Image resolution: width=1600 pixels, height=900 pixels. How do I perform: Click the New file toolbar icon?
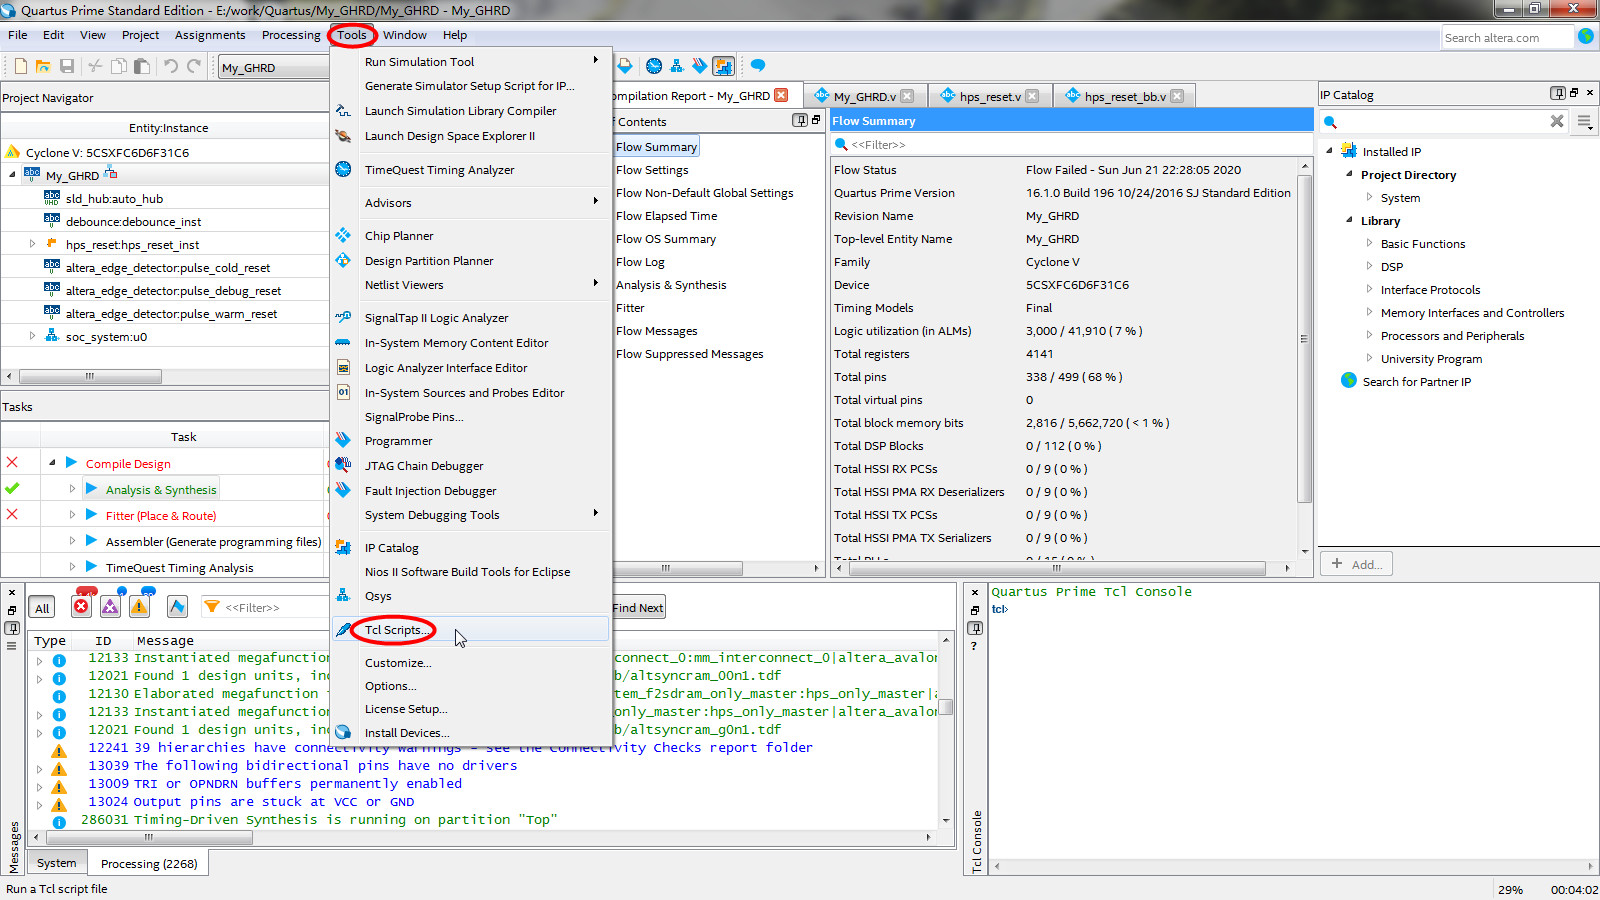20,66
